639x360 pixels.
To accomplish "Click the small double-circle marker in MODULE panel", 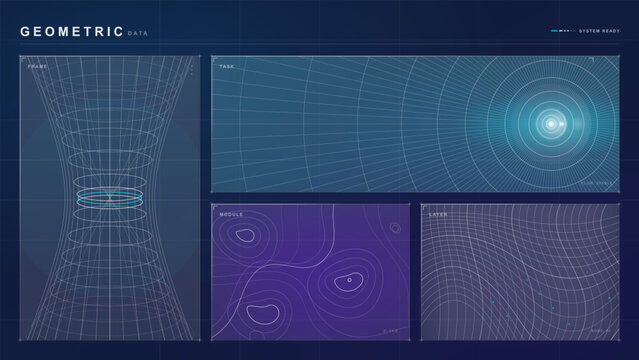I will click(x=395, y=228).
